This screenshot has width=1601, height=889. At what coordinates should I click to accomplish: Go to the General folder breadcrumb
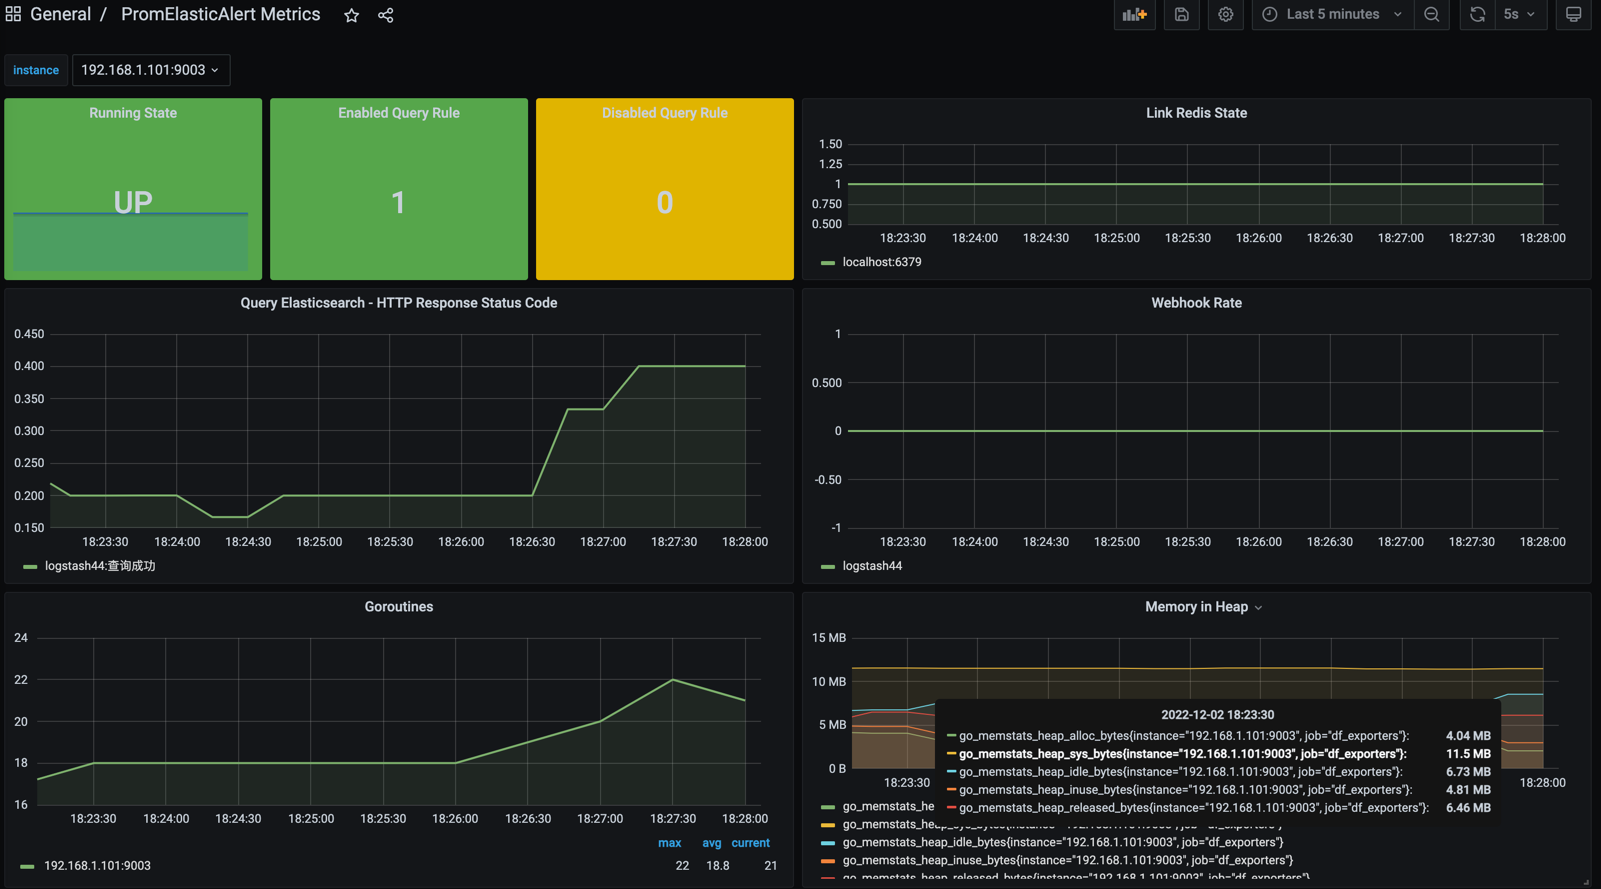pyautogui.click(x=60, y=14)
